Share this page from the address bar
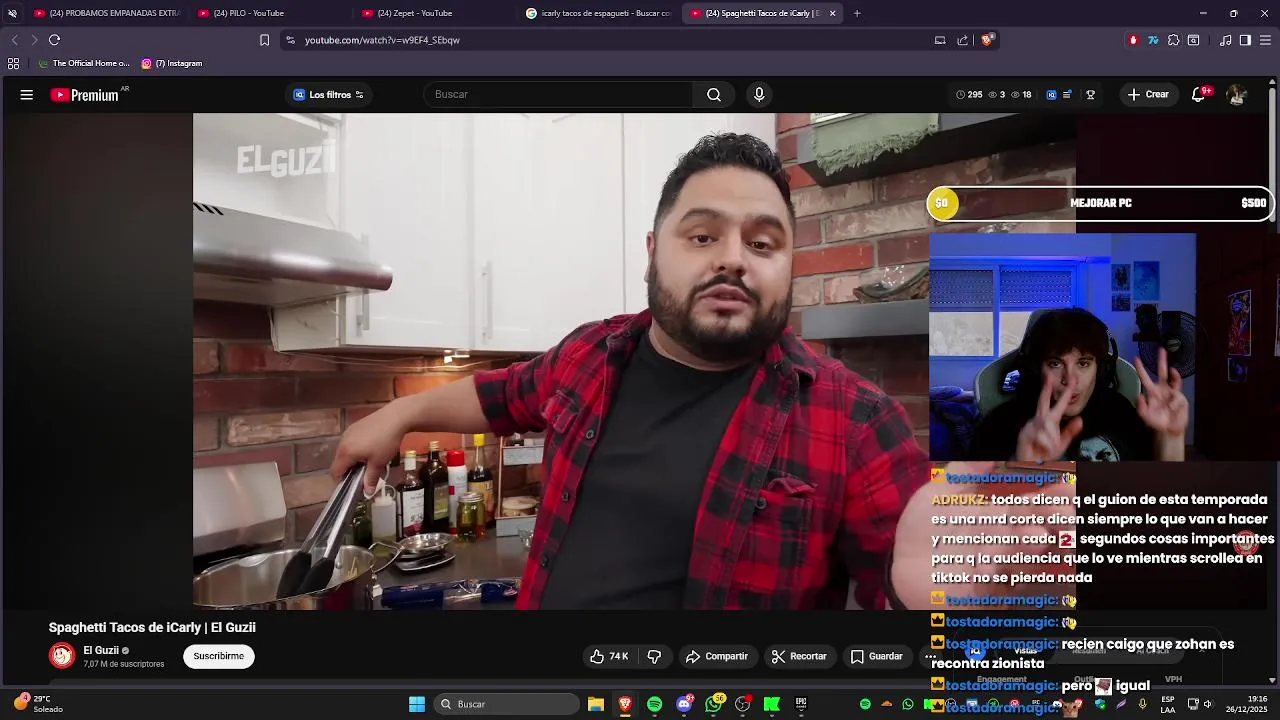The height and width of the screenshot is (720, 1280). coord(962,40)
